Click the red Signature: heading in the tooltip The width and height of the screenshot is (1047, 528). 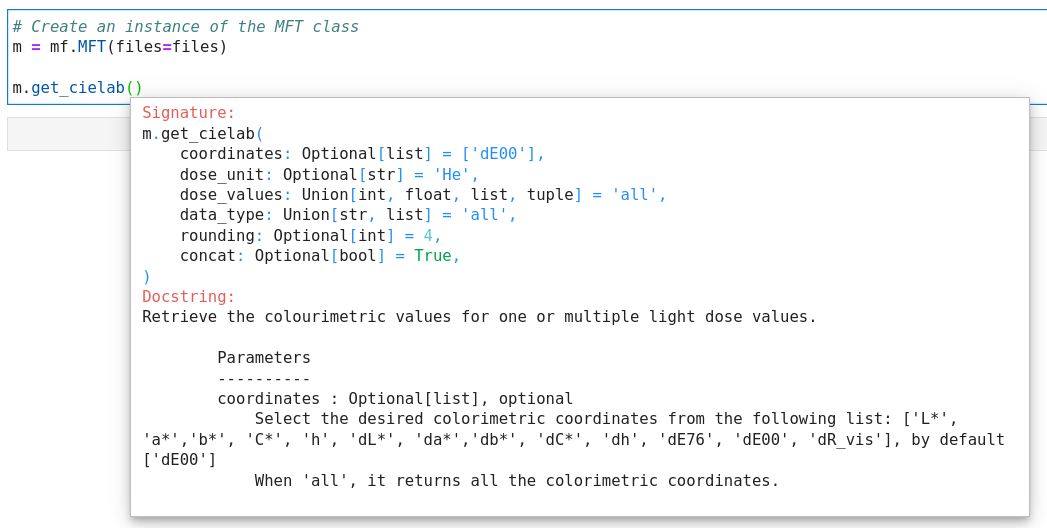pos(188,113)
